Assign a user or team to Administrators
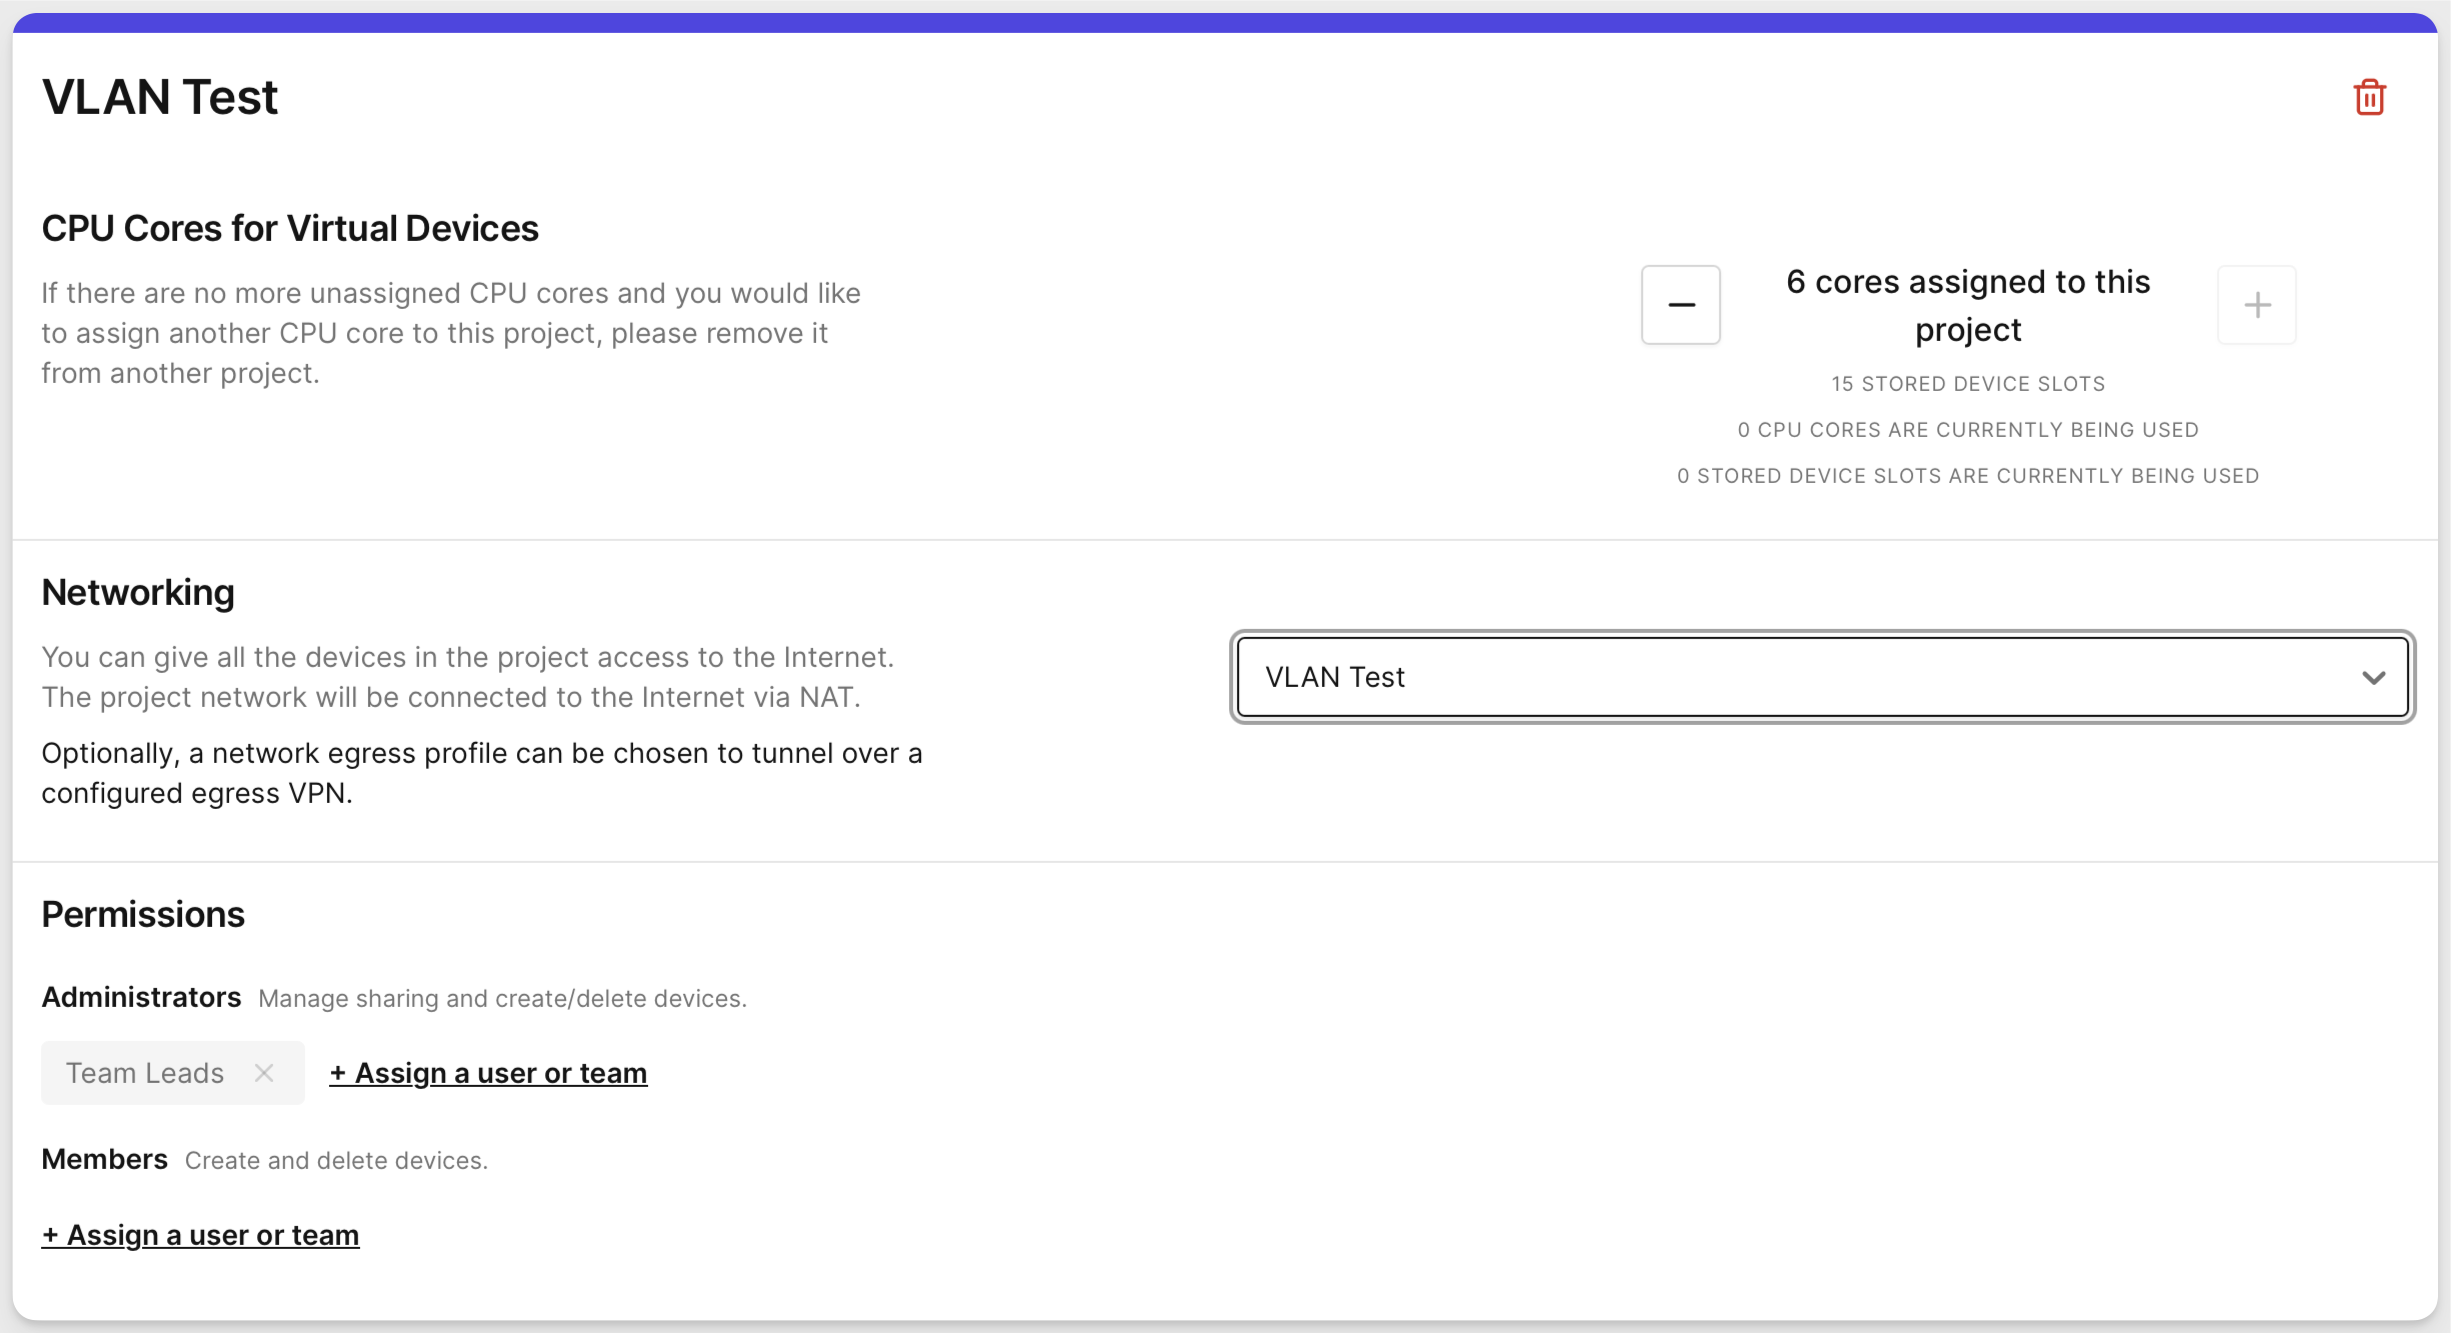2451x1333 pixels. coord(488,1073)
